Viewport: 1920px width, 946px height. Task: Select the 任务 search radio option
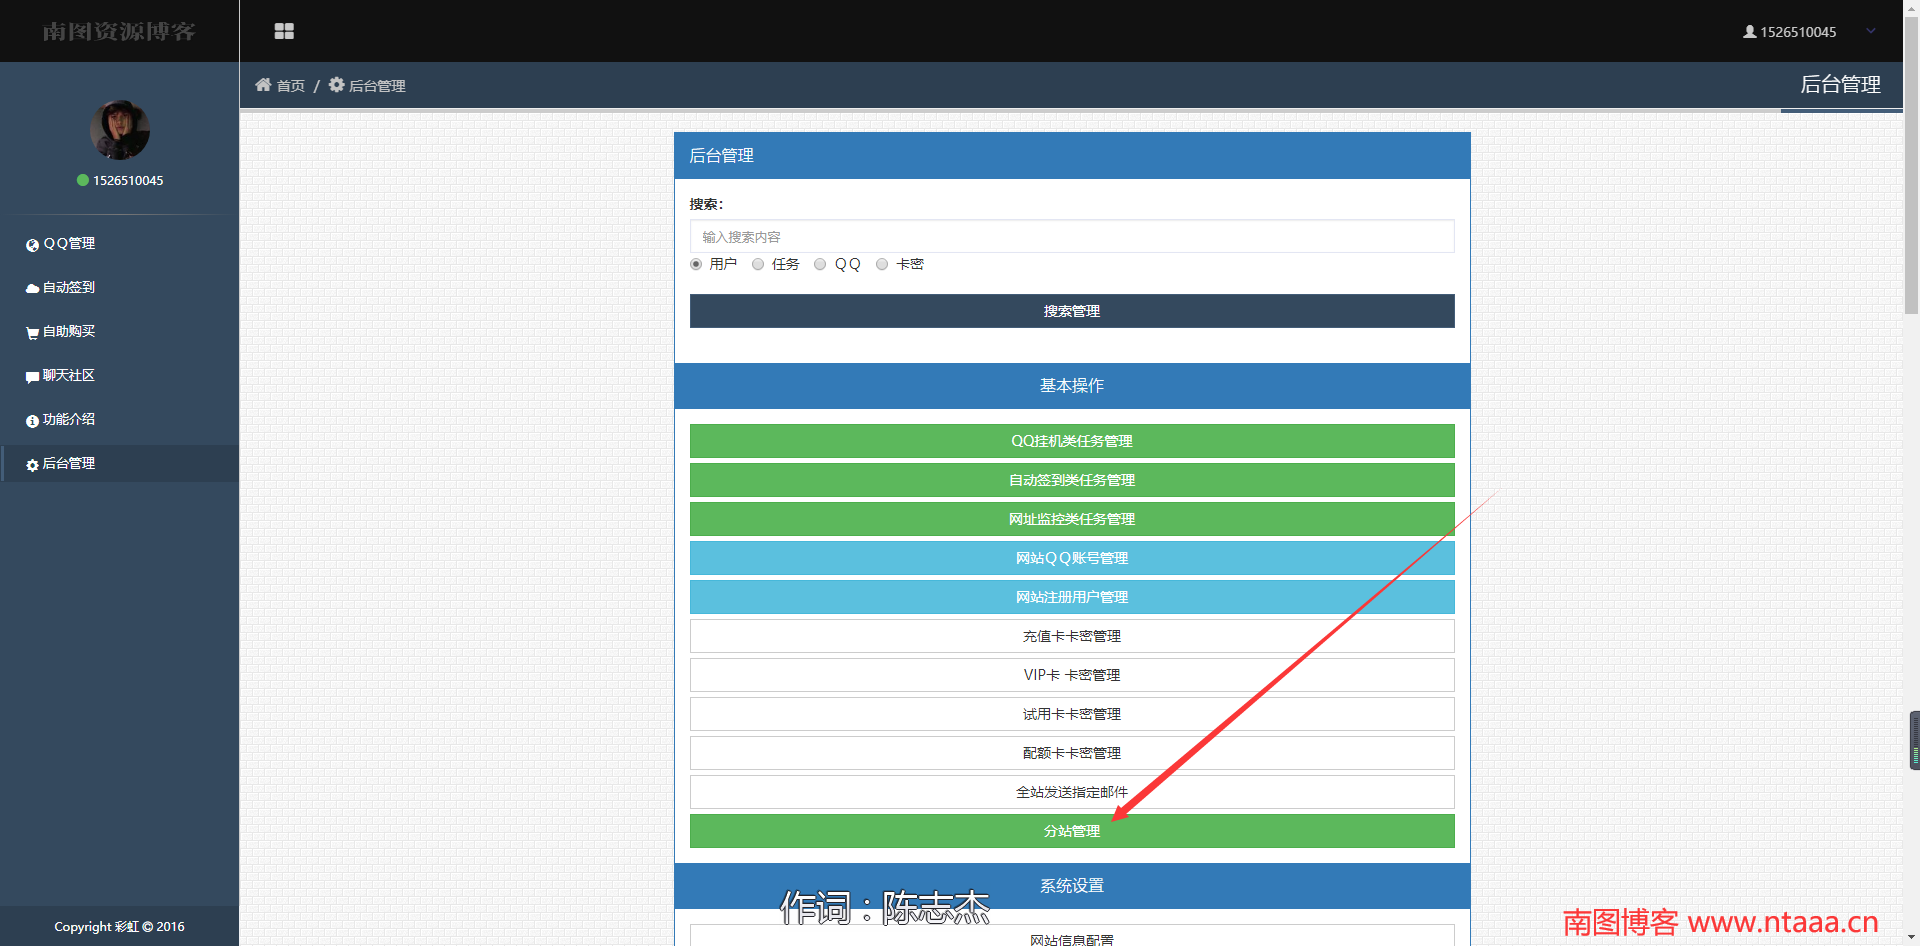[x=758, y=265]
